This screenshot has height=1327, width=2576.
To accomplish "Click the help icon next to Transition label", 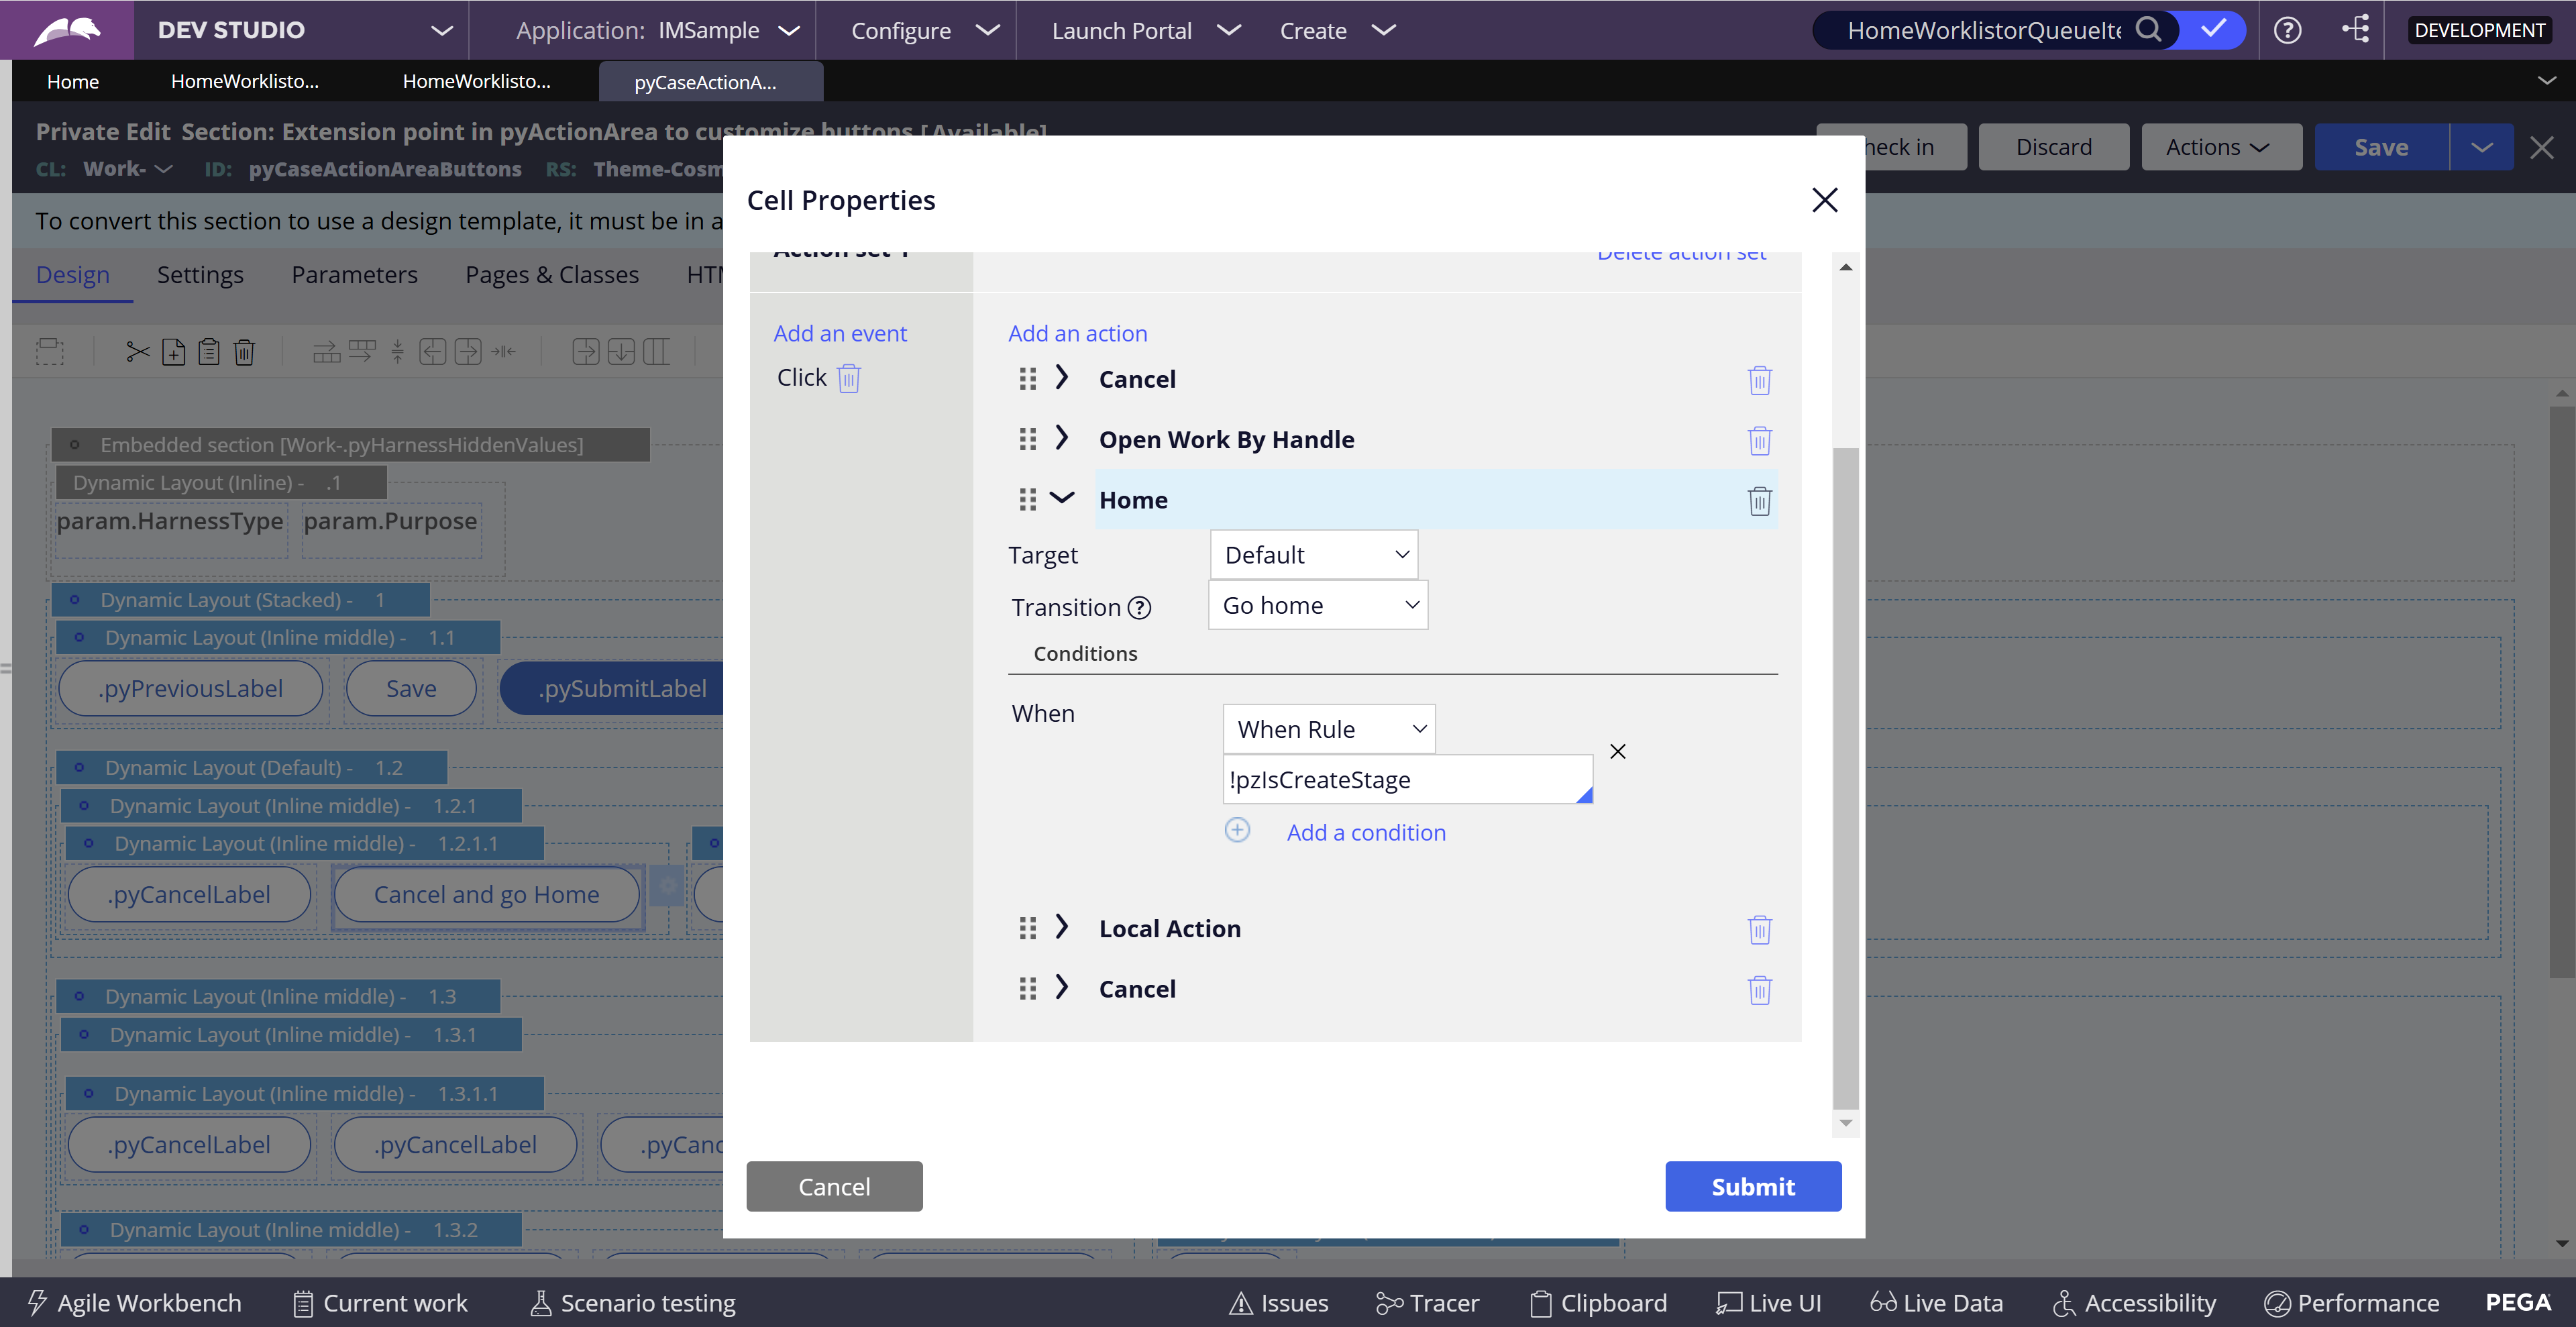I will [1137, 606].
